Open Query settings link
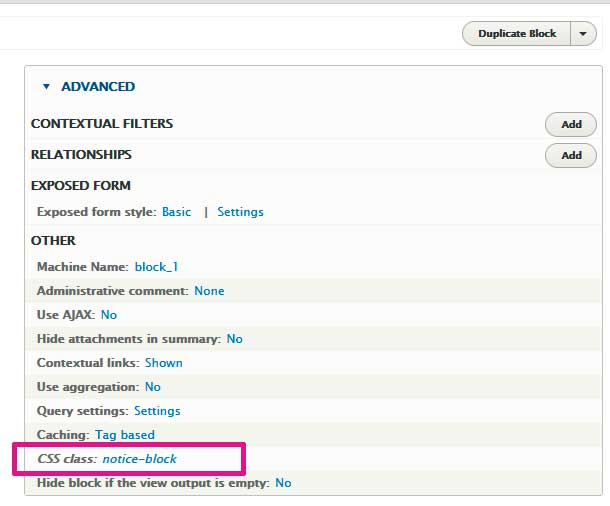 tap(157, 411)
